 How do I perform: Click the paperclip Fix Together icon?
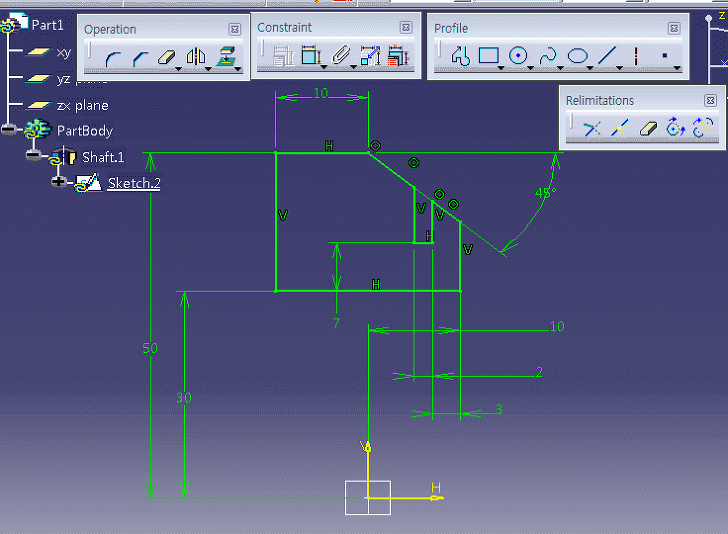(x=341, y=55)
